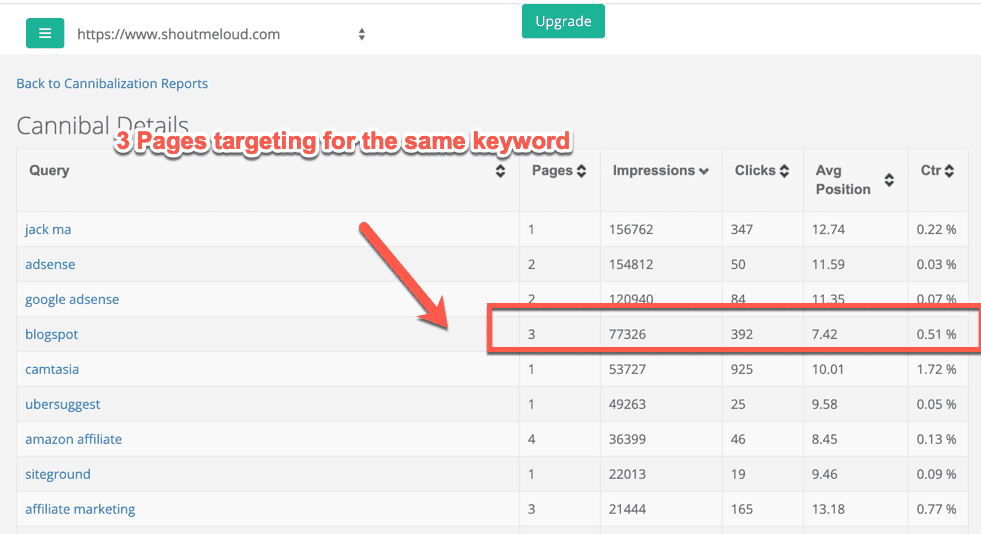
Task: Select clicks value 165
Action: point(742,510)
